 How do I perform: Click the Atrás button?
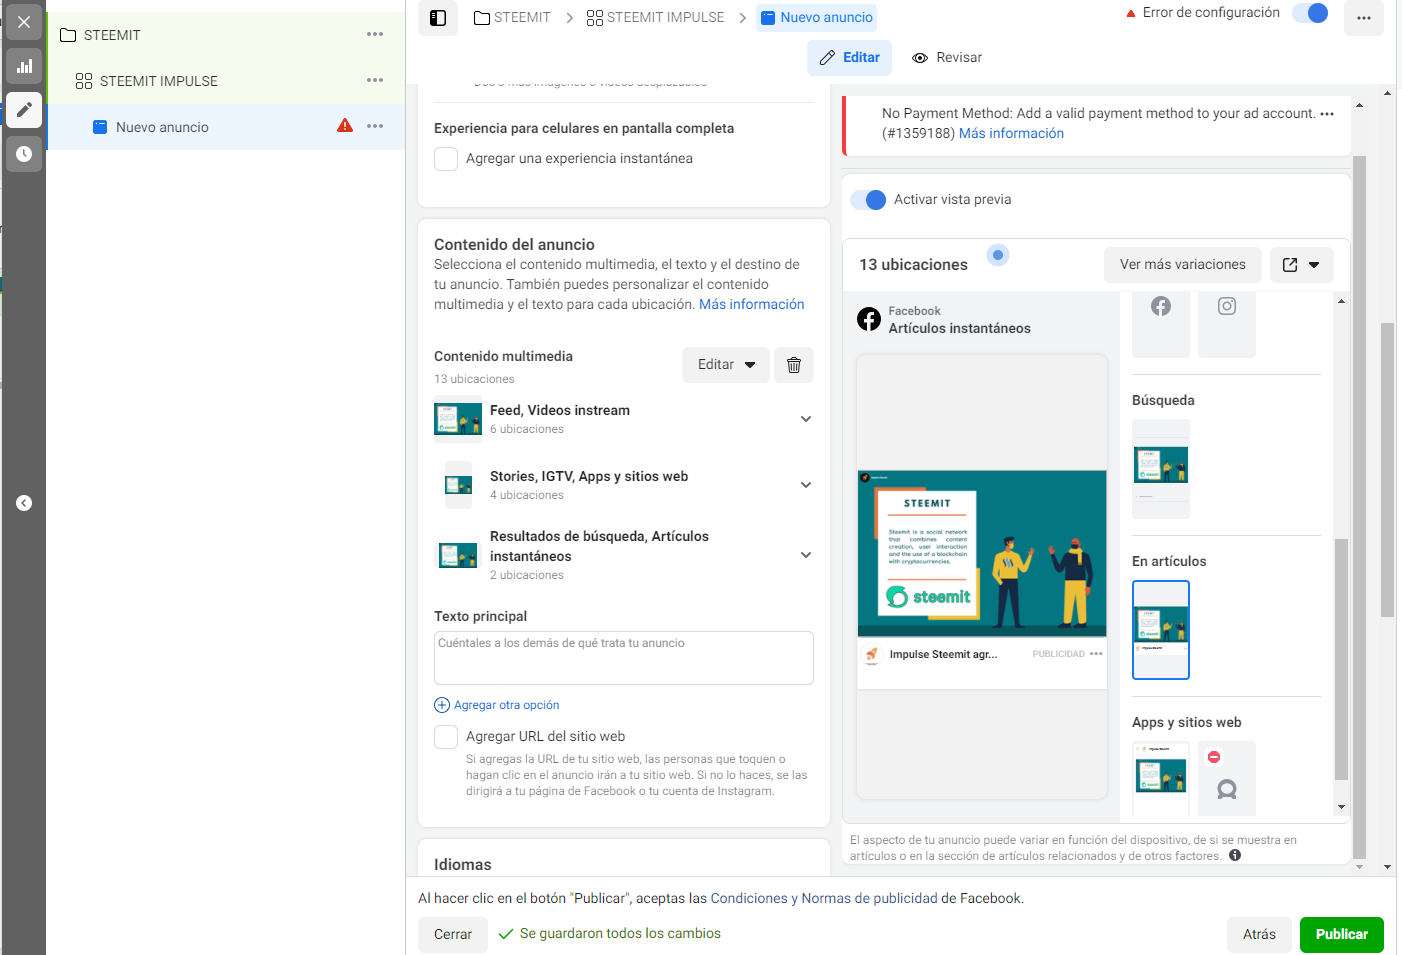tap(1259, 934)
